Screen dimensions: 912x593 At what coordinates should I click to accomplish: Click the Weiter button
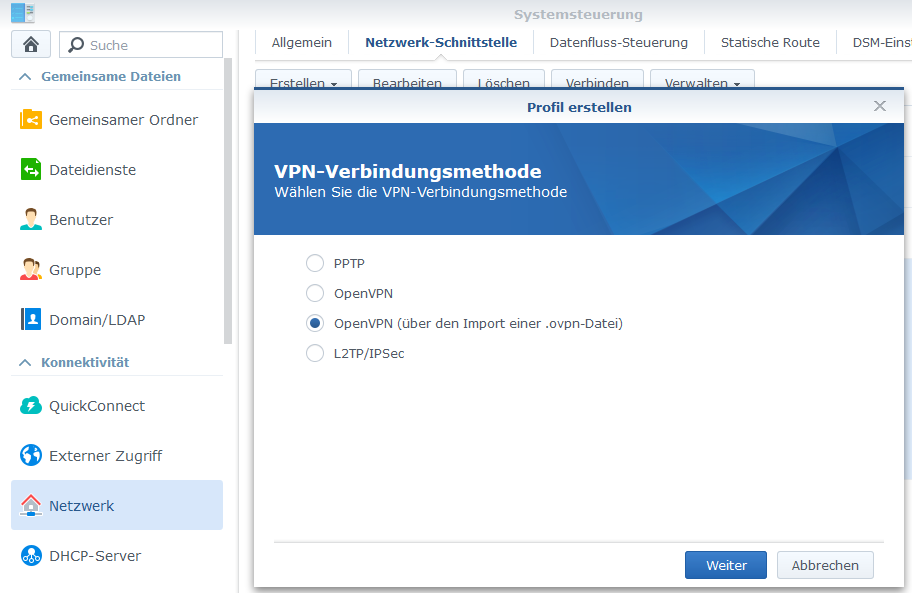(725, 565)
